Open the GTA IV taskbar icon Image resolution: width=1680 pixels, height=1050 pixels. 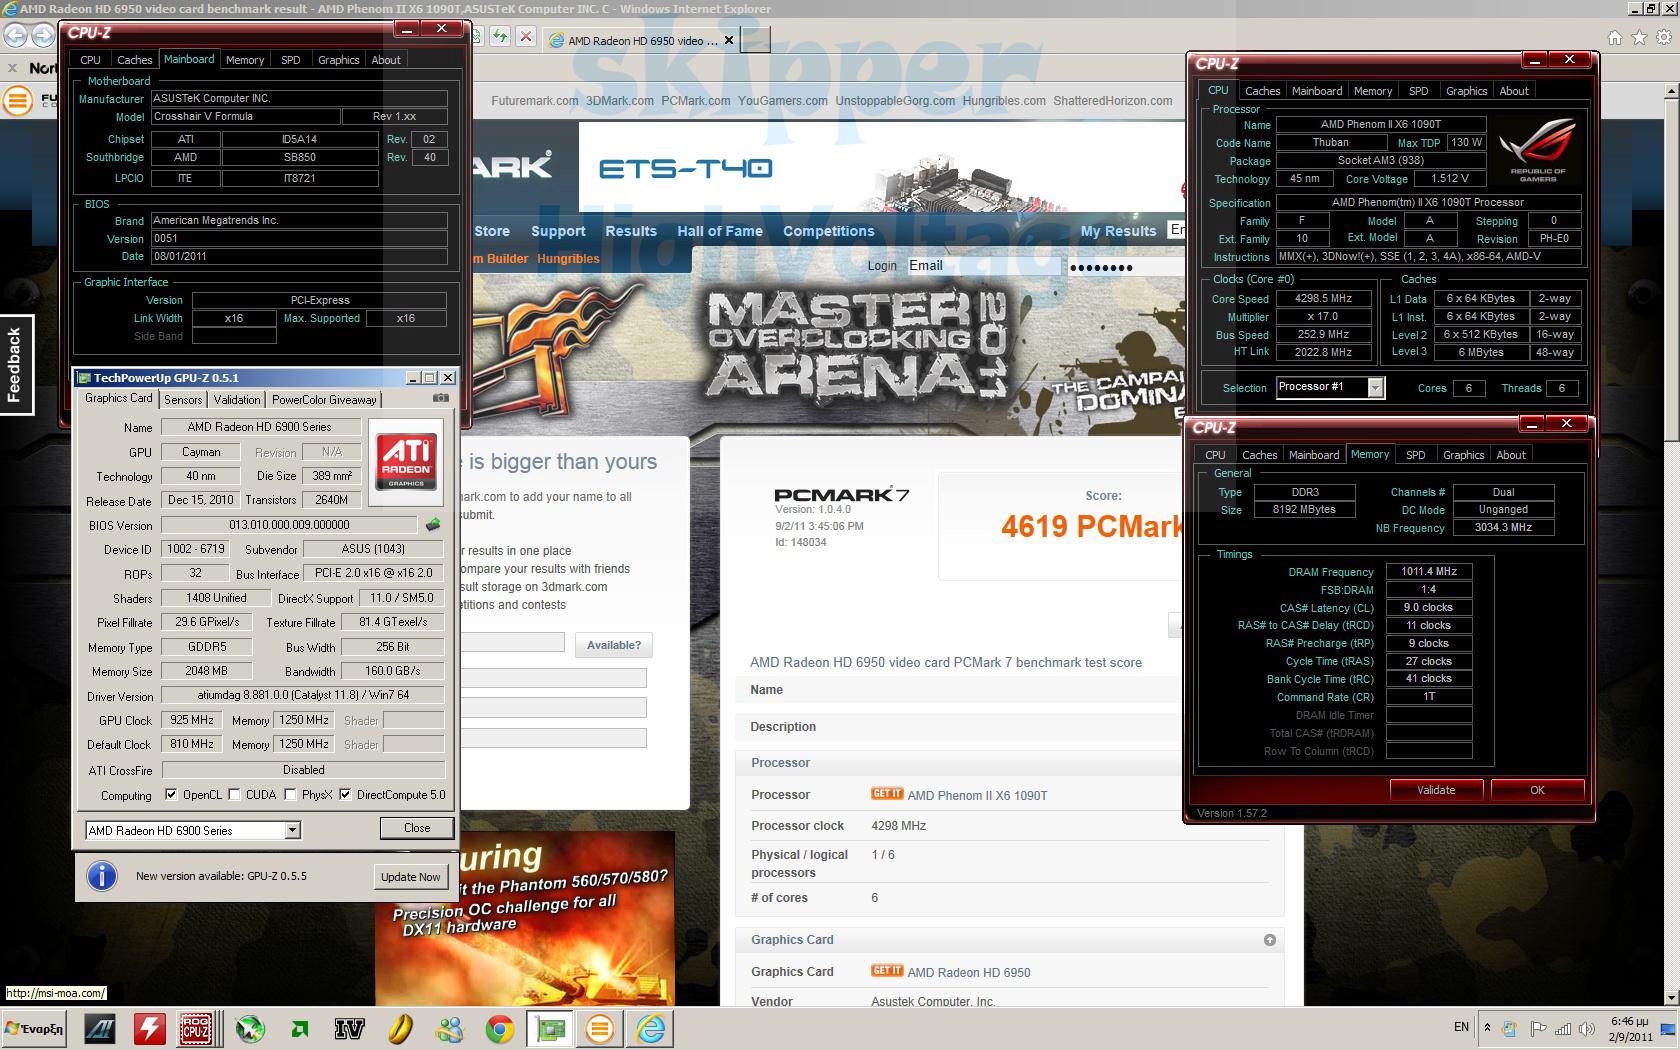[349, 1028]
